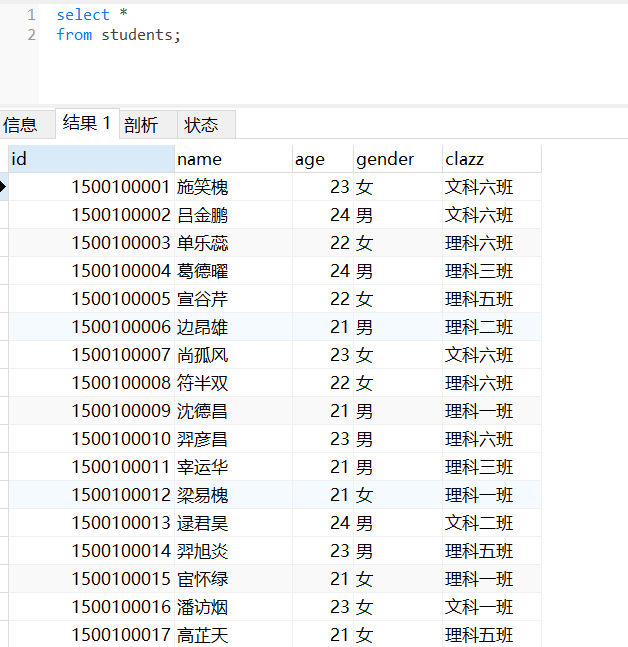Screen dimensions: 628x647
Task: Select the id cell 1500100001
Action: pyautogui.click(x=91, y=187)
